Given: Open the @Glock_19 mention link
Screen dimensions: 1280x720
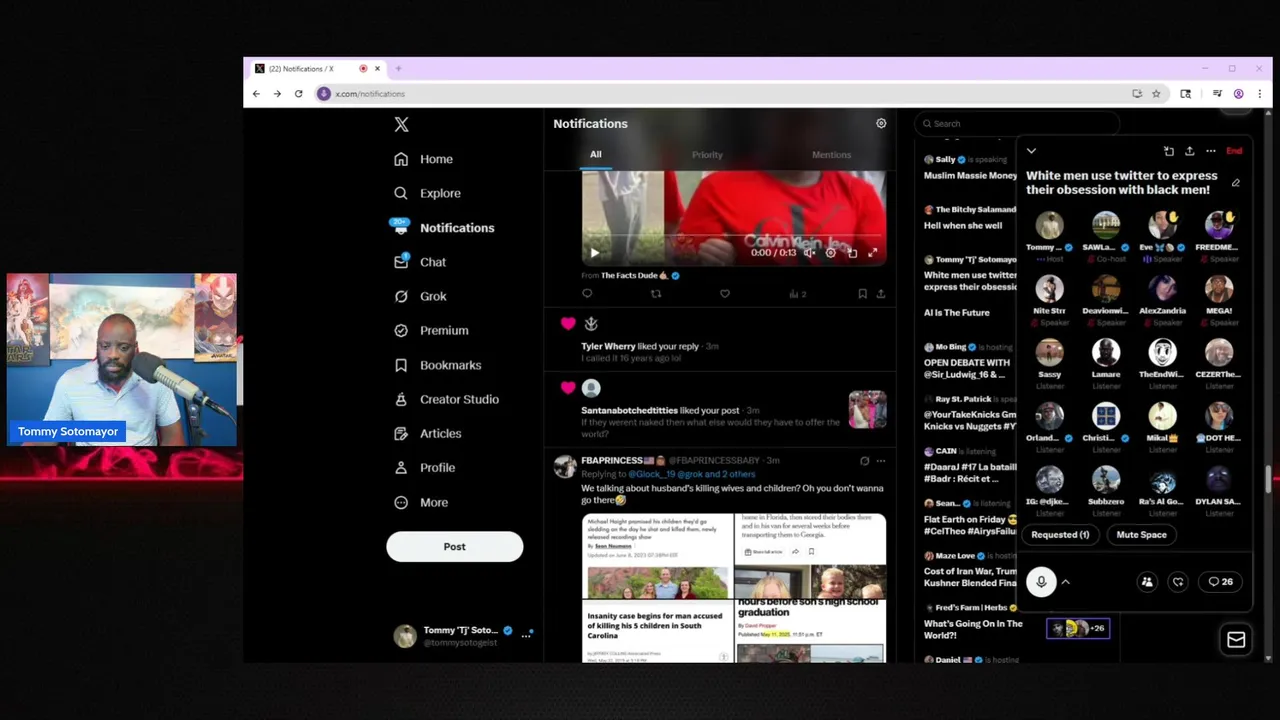Looking at the screenshot, I should tap(650, 474).
